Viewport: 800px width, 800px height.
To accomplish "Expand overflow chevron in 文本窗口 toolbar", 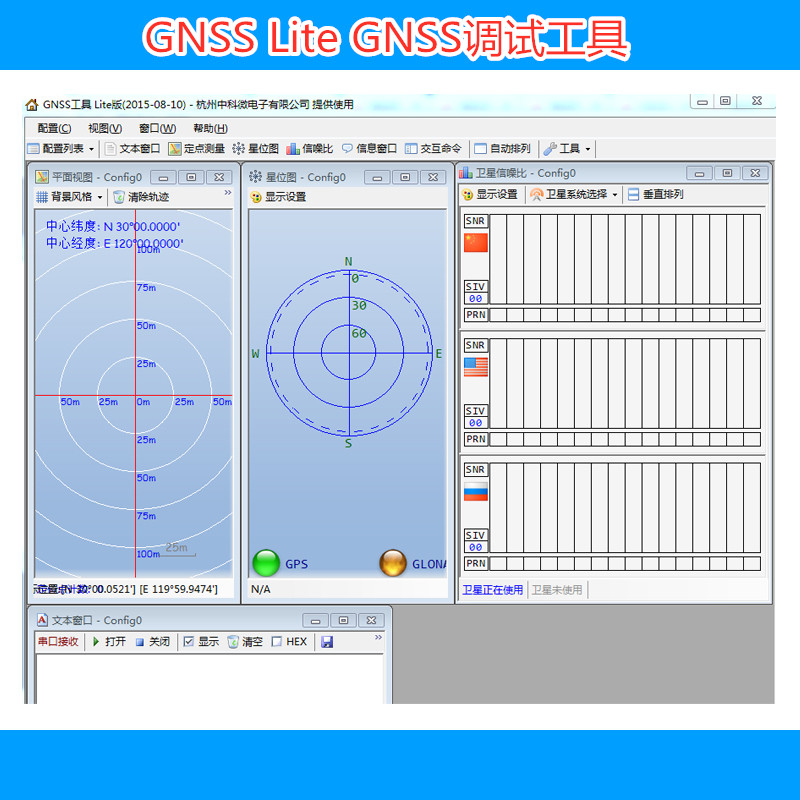I will 378,637.
